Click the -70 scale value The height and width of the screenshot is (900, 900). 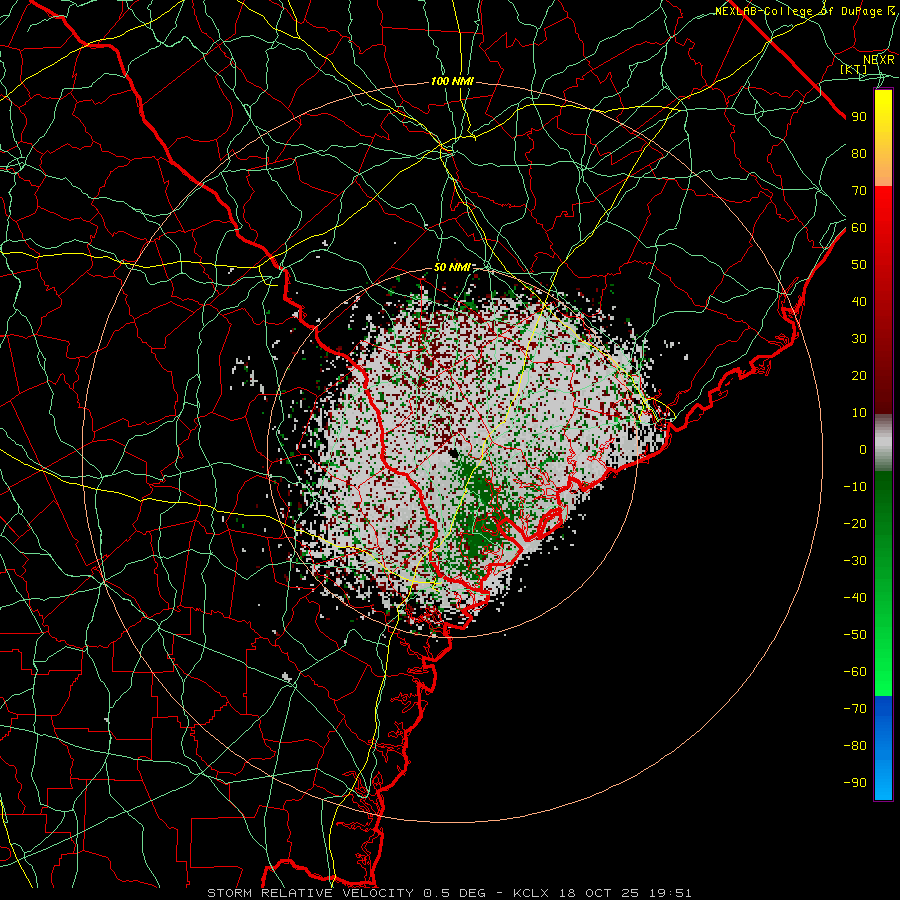(x=855, y=709)
